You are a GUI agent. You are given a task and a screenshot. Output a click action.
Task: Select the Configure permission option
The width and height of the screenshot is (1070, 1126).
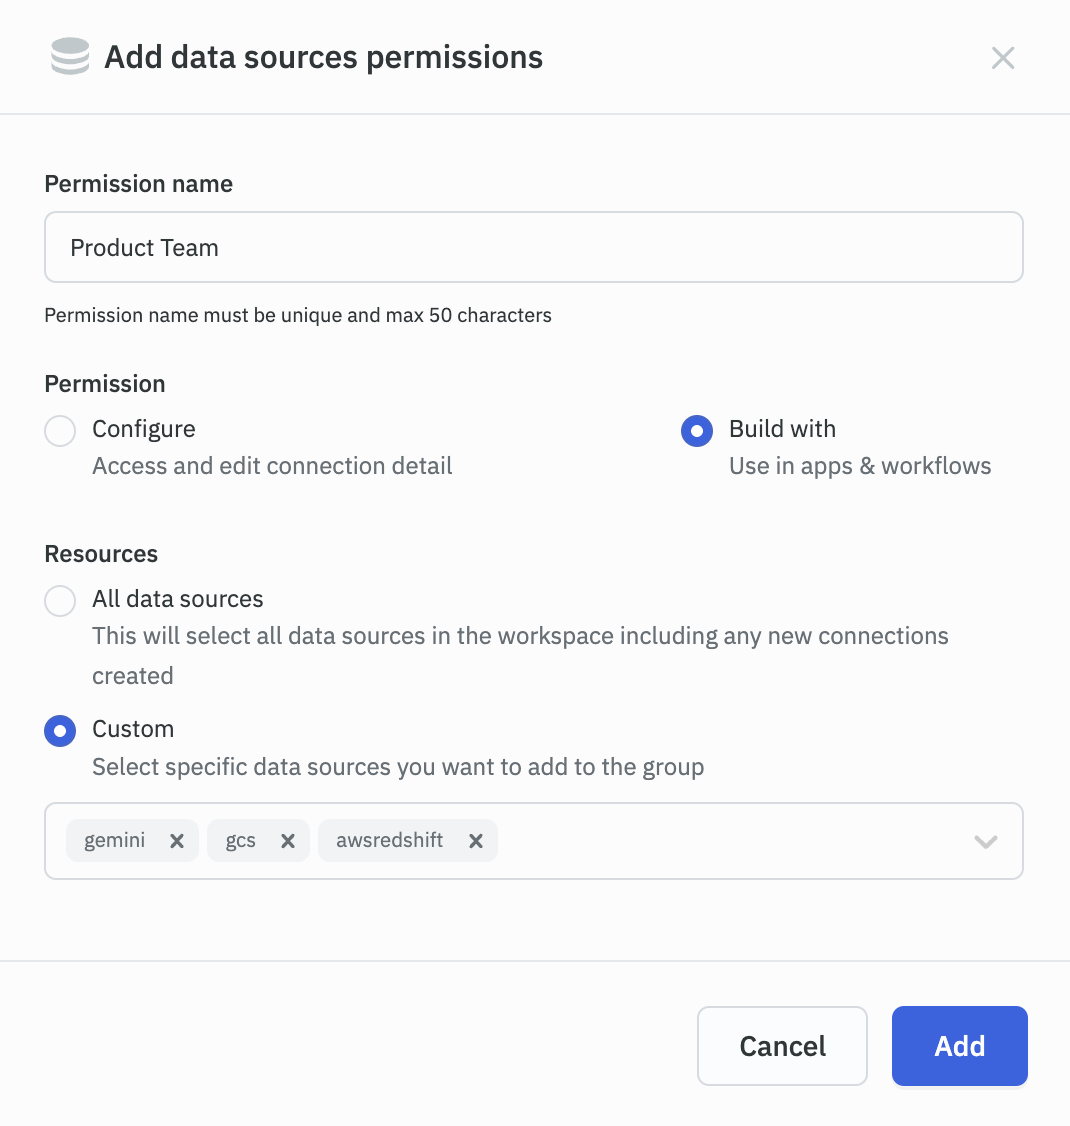60,430
